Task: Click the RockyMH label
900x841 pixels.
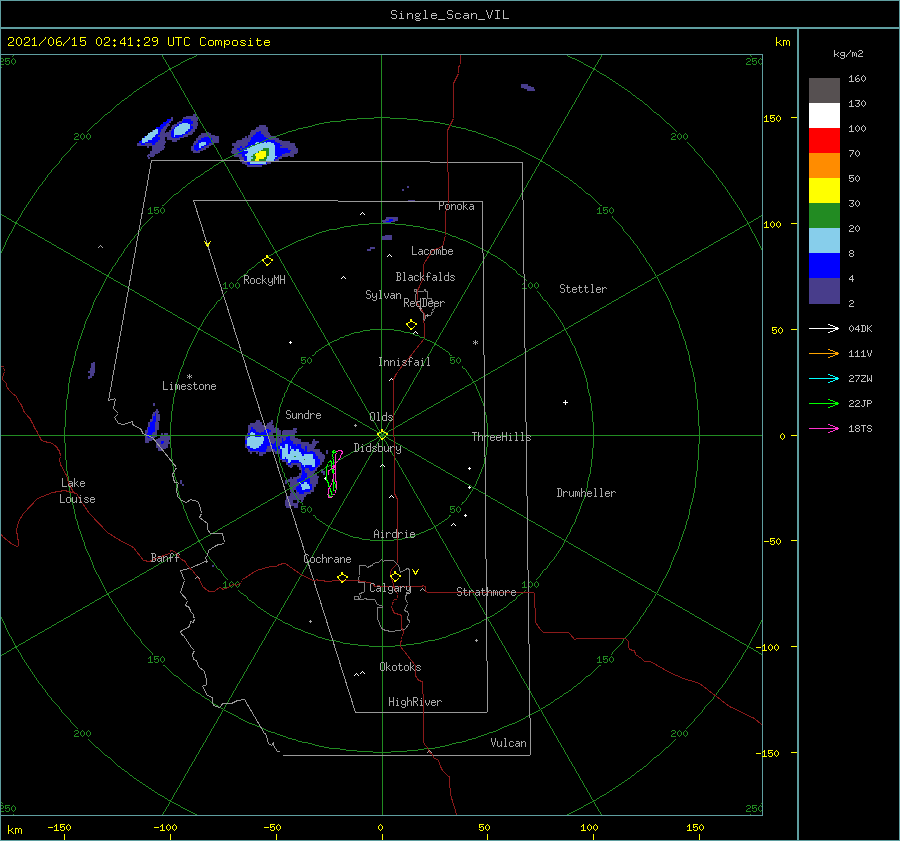Action: pos(264,280)
